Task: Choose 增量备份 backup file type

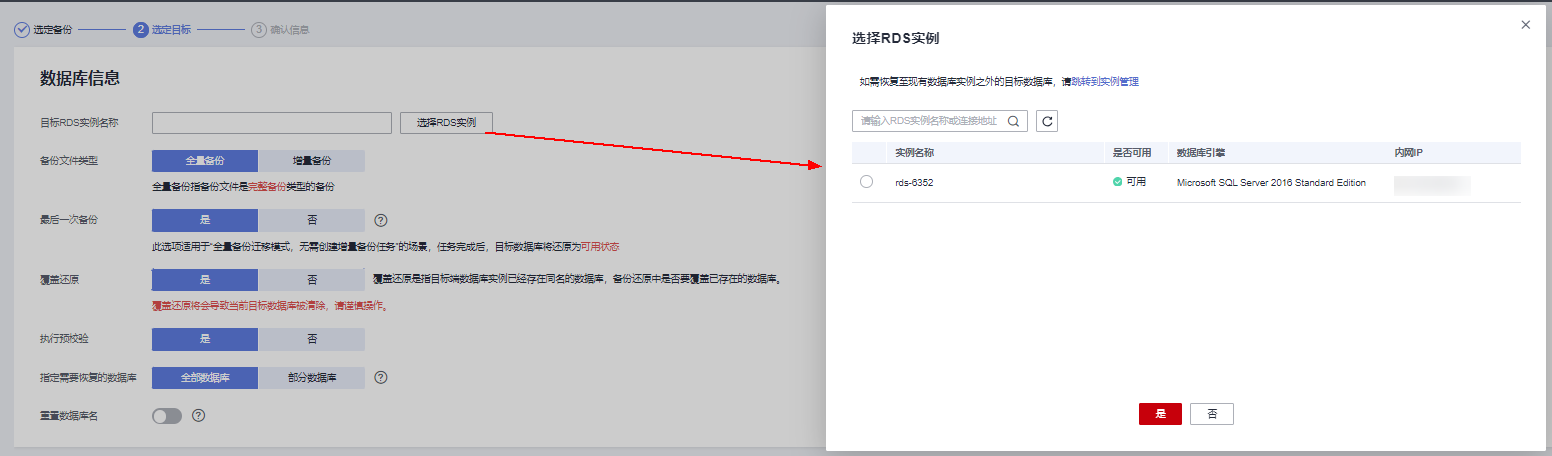Action: click(x=312, y=160)
